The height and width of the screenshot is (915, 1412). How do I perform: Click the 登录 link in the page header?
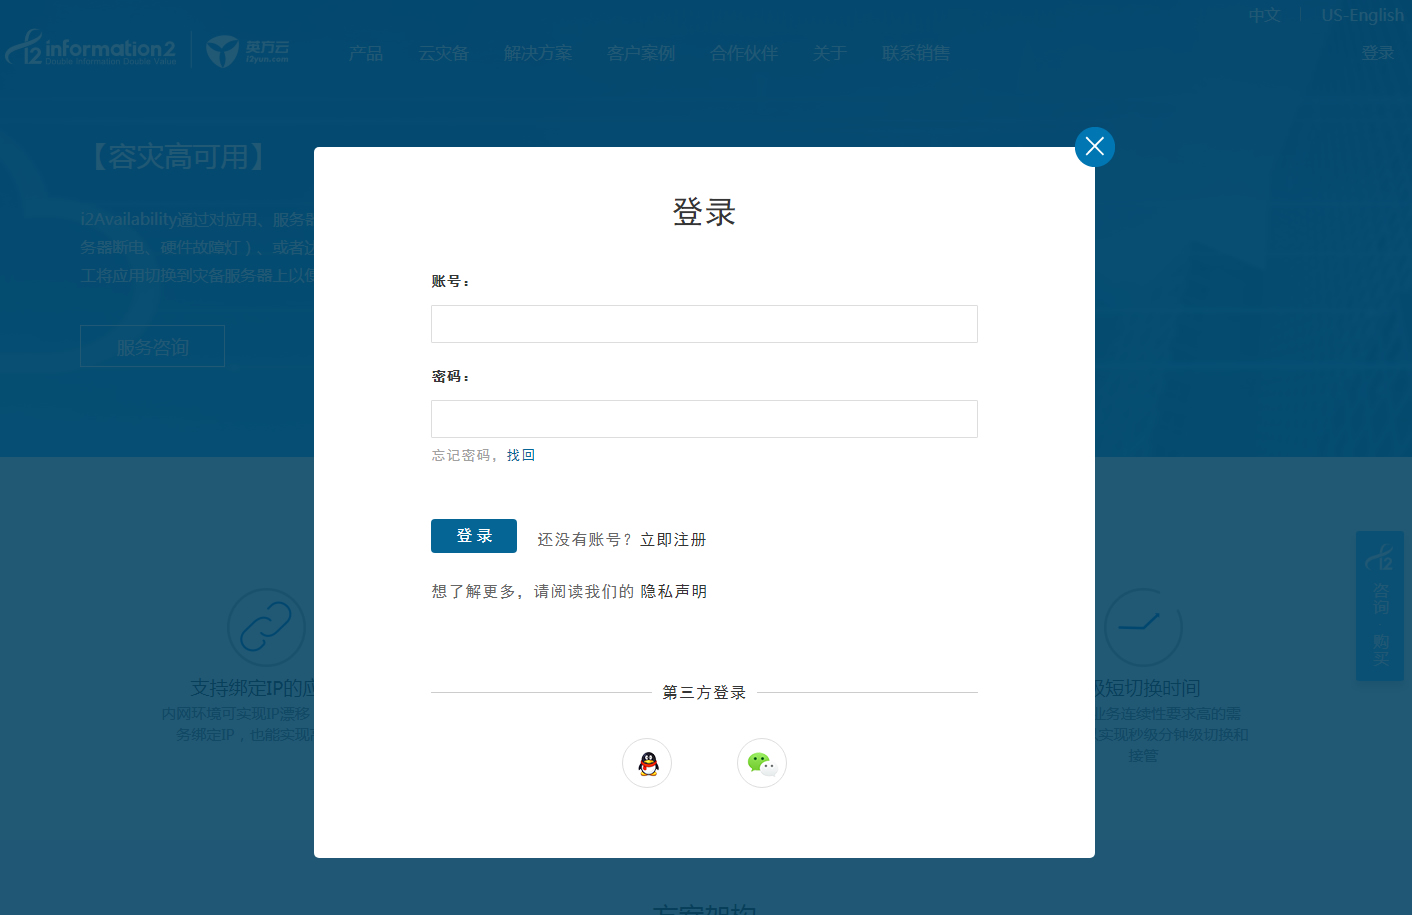(1378, 53)
